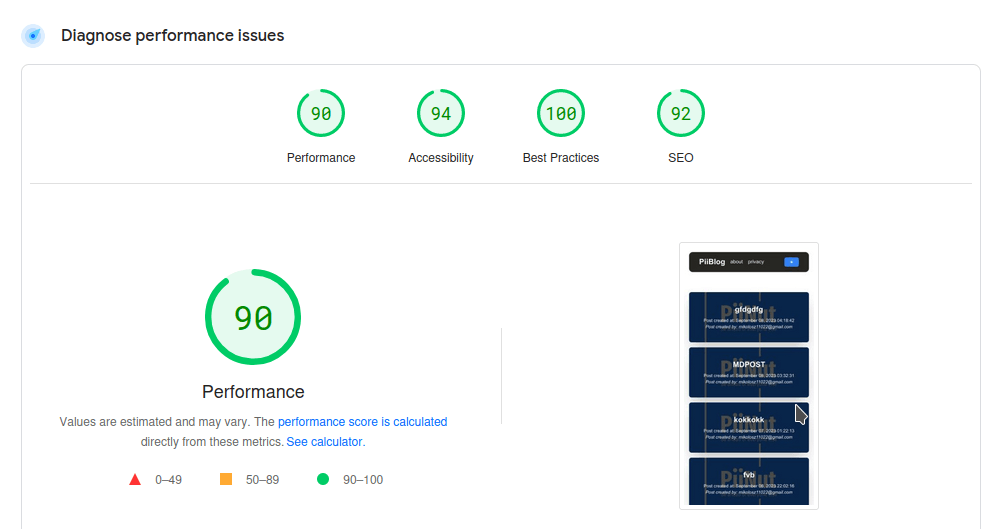The width and height of the screenshot is (1000, 529).
Task: Open the 'See calculator' link
Action: pyautogui.click(x=325, y=441)
